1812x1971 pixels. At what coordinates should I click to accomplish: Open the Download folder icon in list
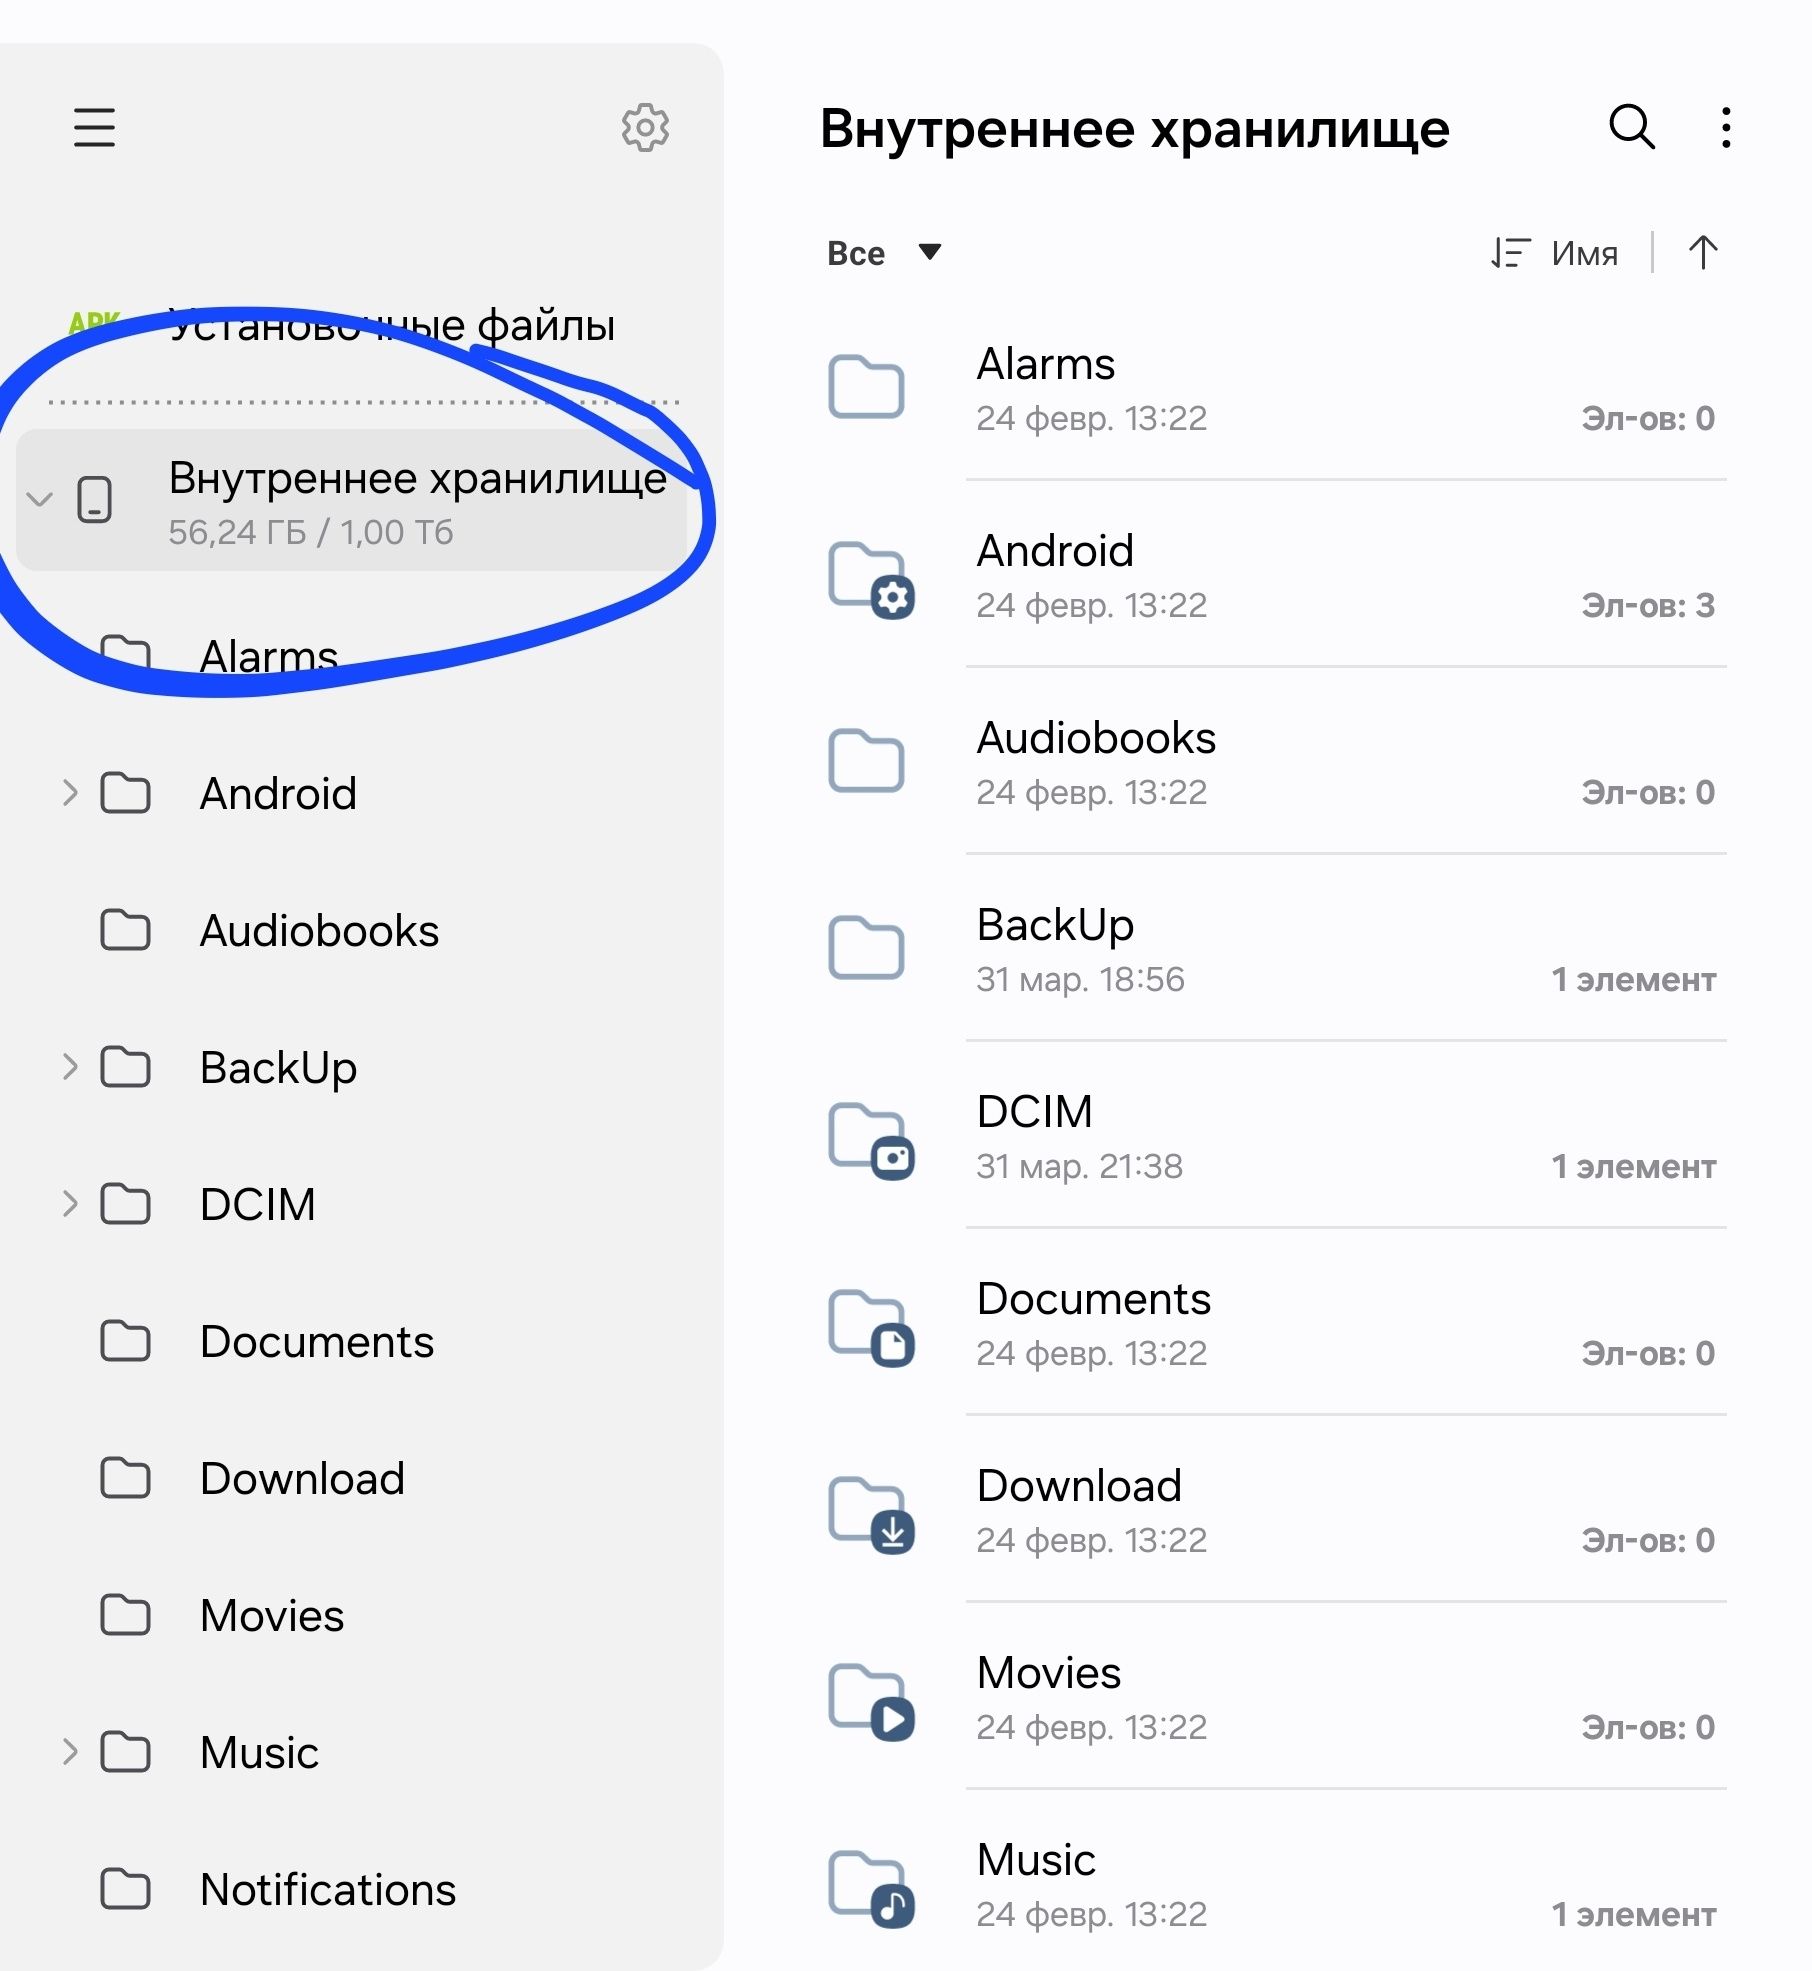871,1514
